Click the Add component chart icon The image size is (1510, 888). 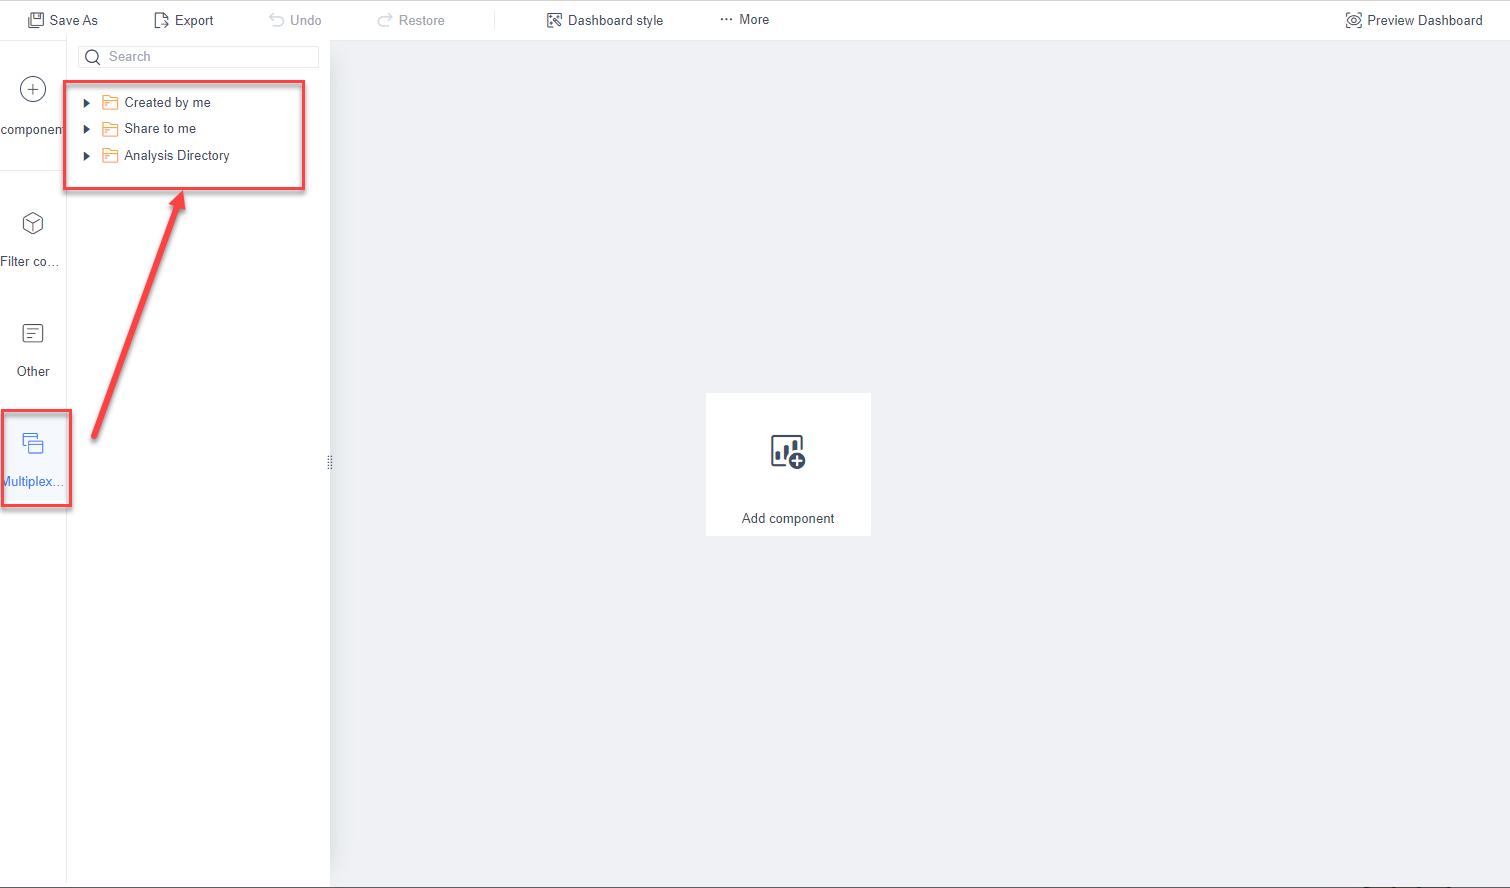[788, 452]
